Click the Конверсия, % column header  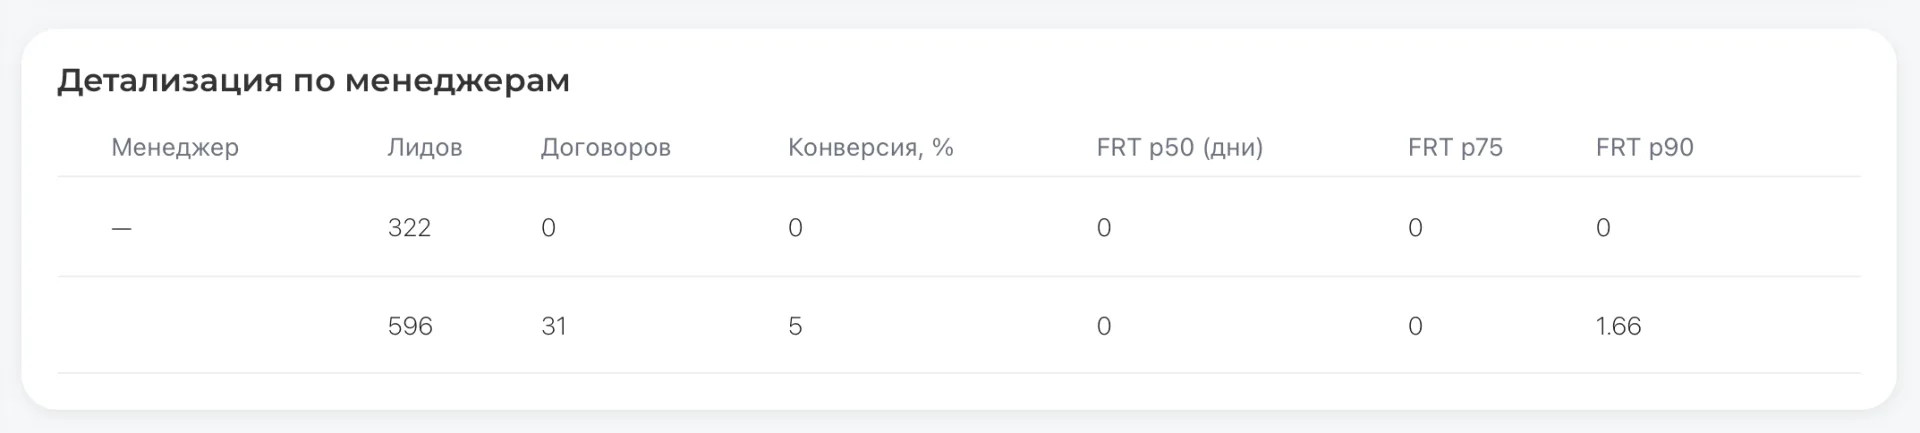(x=871, y=148)
